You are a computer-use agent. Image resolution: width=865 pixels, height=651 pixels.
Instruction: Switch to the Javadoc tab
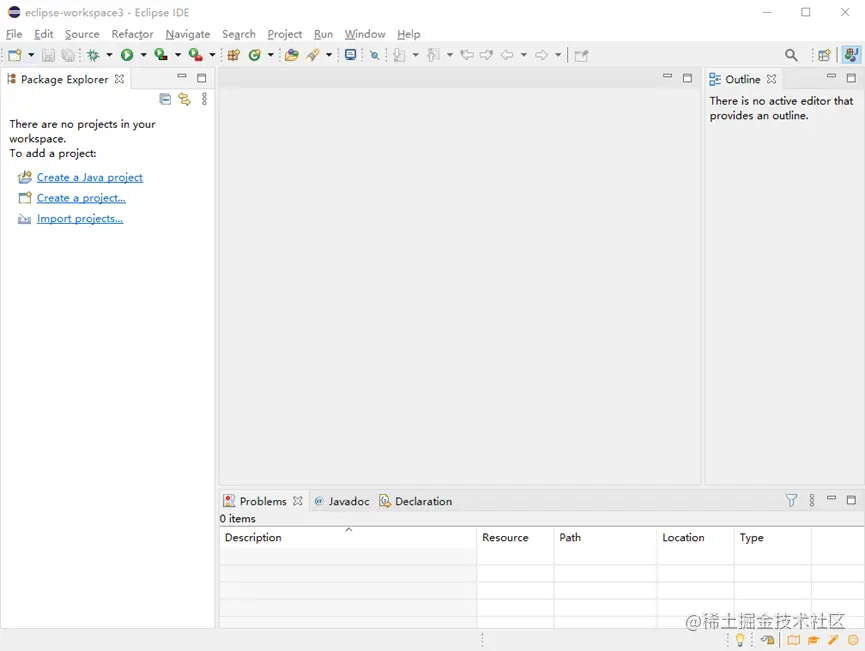pos(342,501)
